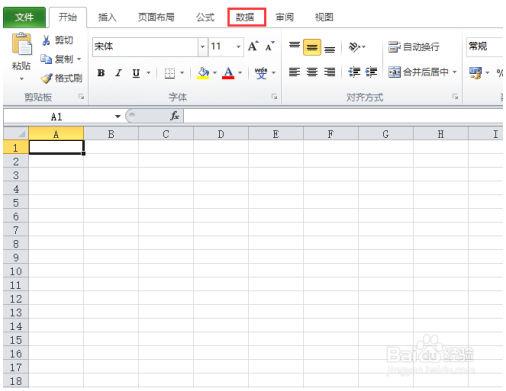Select the column D header
Image resolution: width=506 pixels, height=391 pixels.
click(x=221, y=134)
